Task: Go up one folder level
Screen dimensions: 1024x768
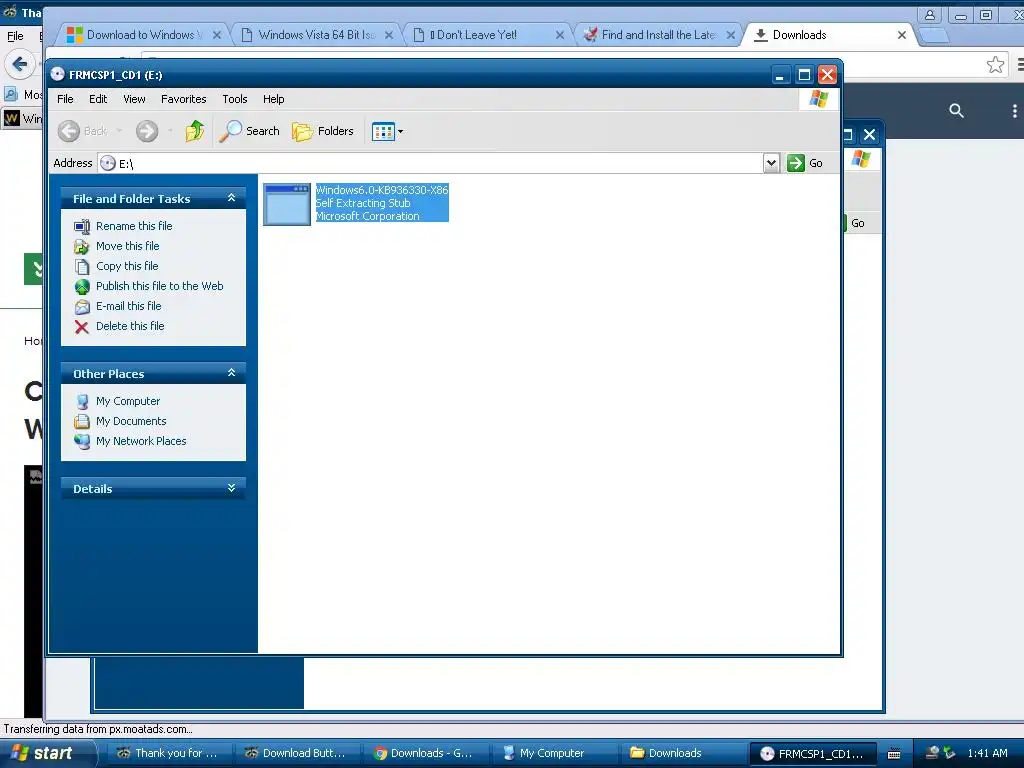Action: click(x=195, y=131)
